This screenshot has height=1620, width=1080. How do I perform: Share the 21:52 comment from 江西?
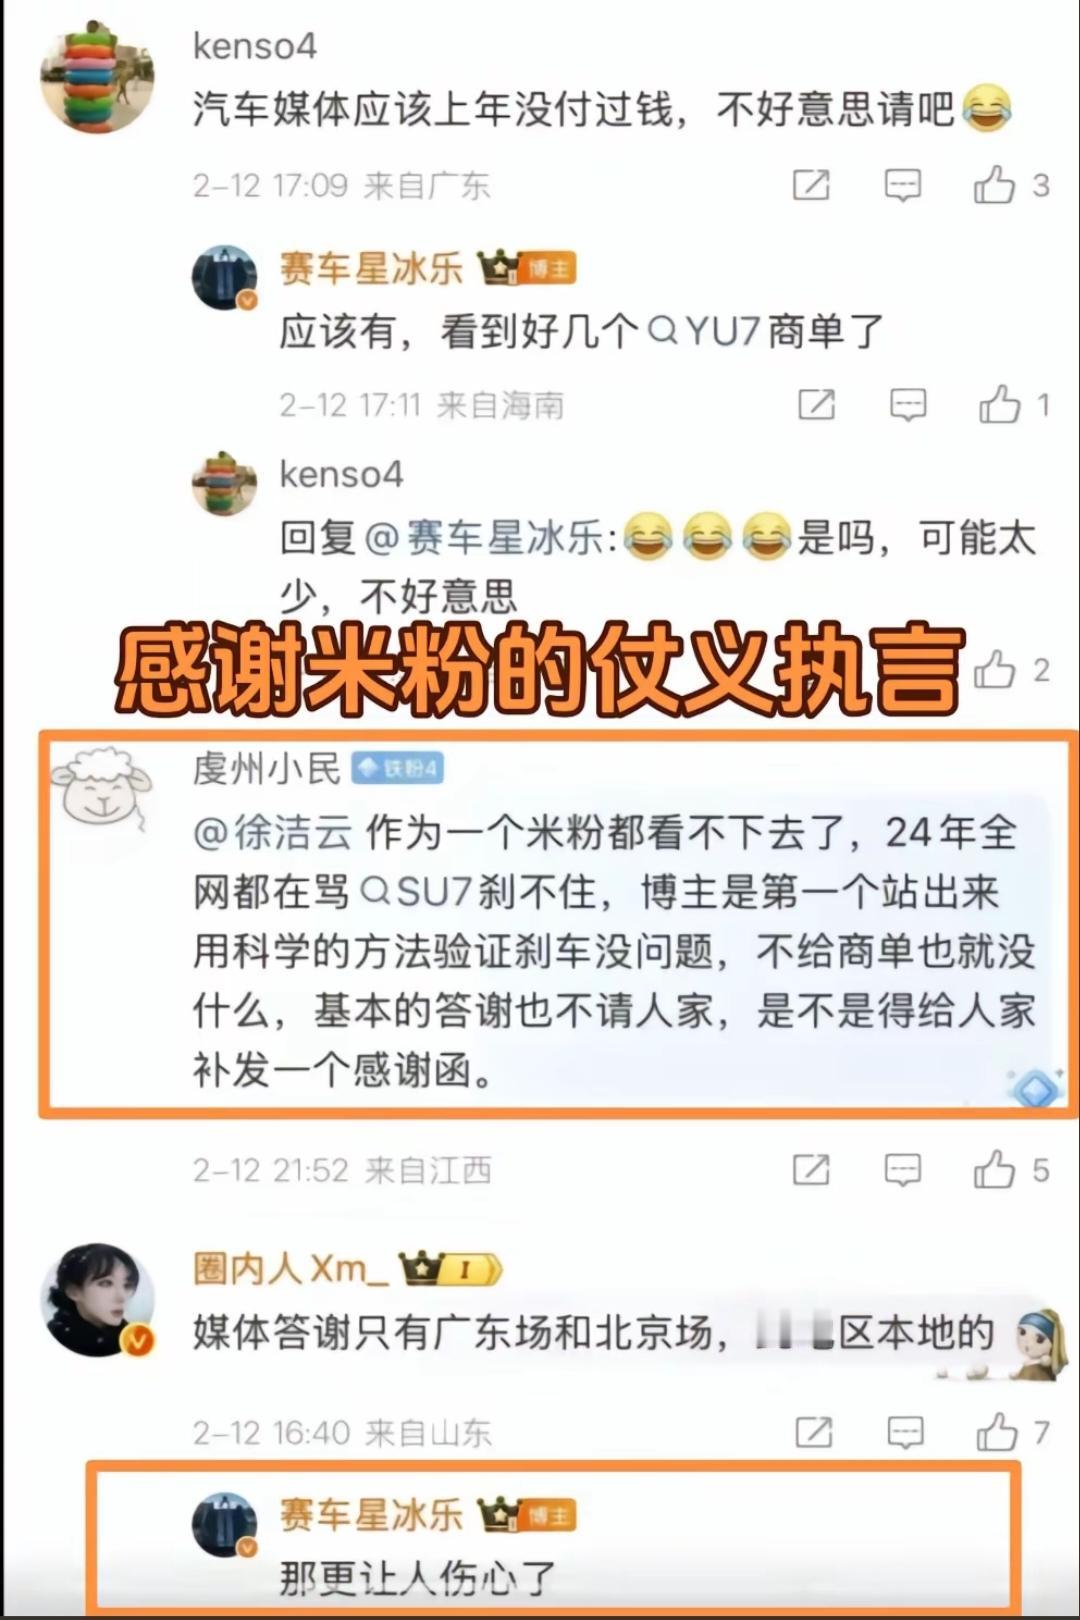(811, 1169)
